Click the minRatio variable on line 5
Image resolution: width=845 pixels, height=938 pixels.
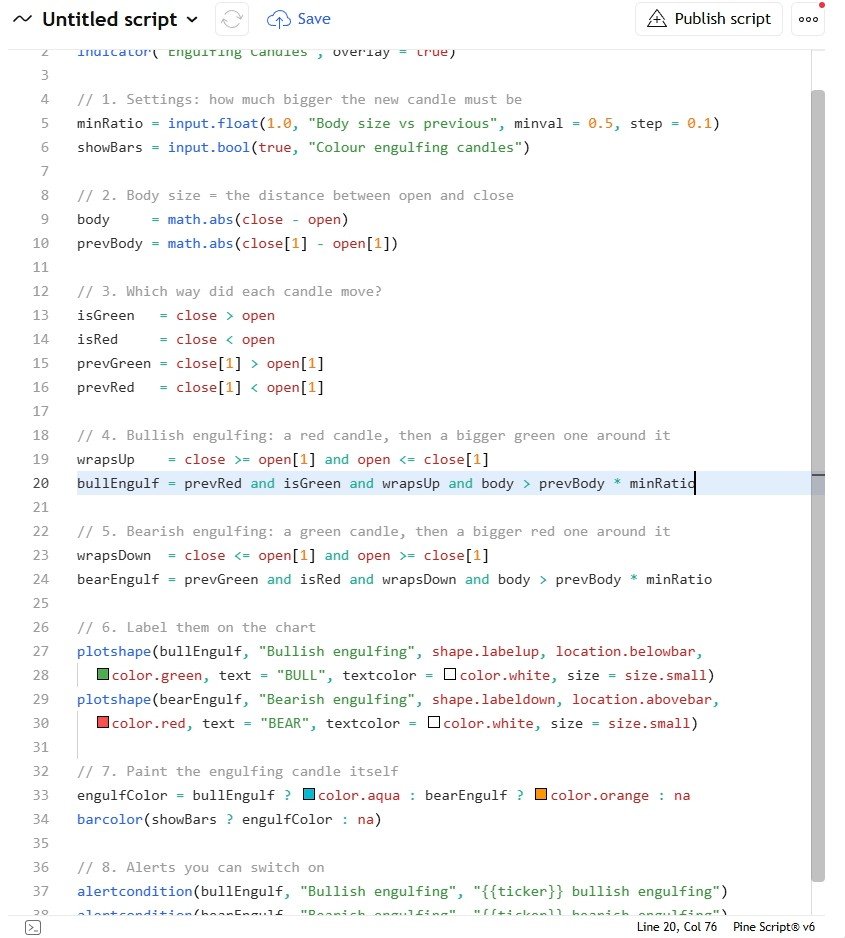(x=110, y=123)
